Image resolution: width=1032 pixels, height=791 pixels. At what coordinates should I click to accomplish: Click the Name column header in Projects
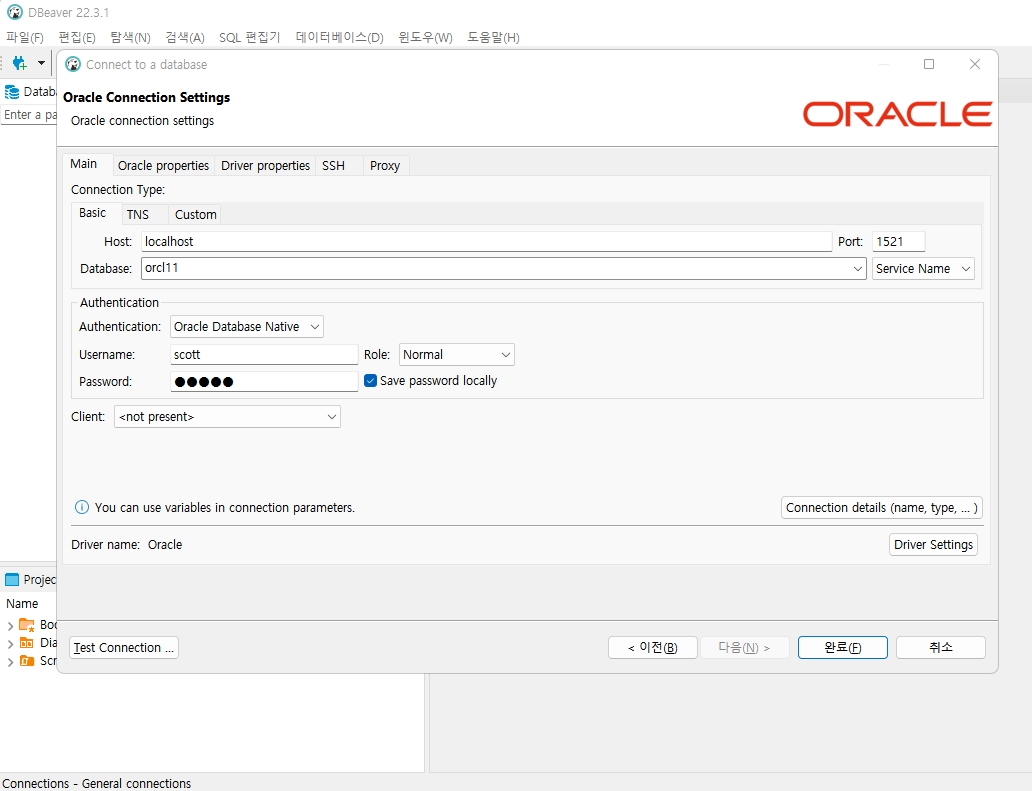point(22,603)
